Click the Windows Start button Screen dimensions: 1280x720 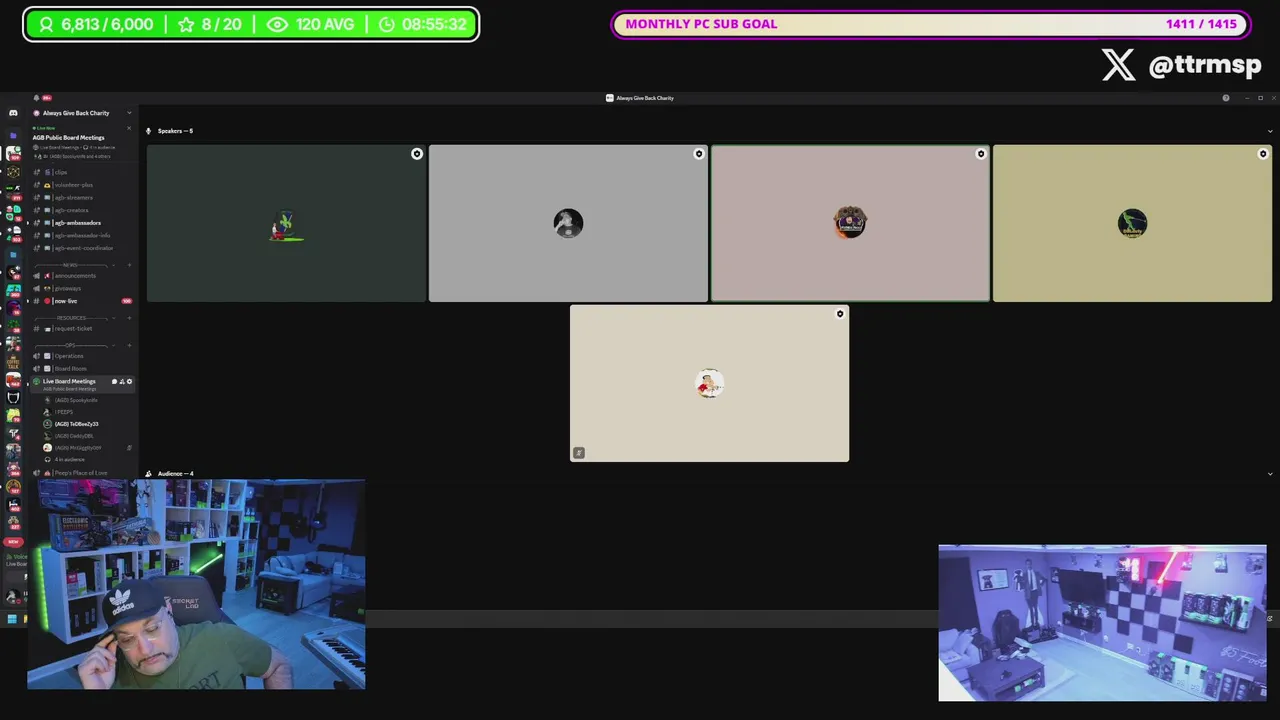click(x=12, y=619)
